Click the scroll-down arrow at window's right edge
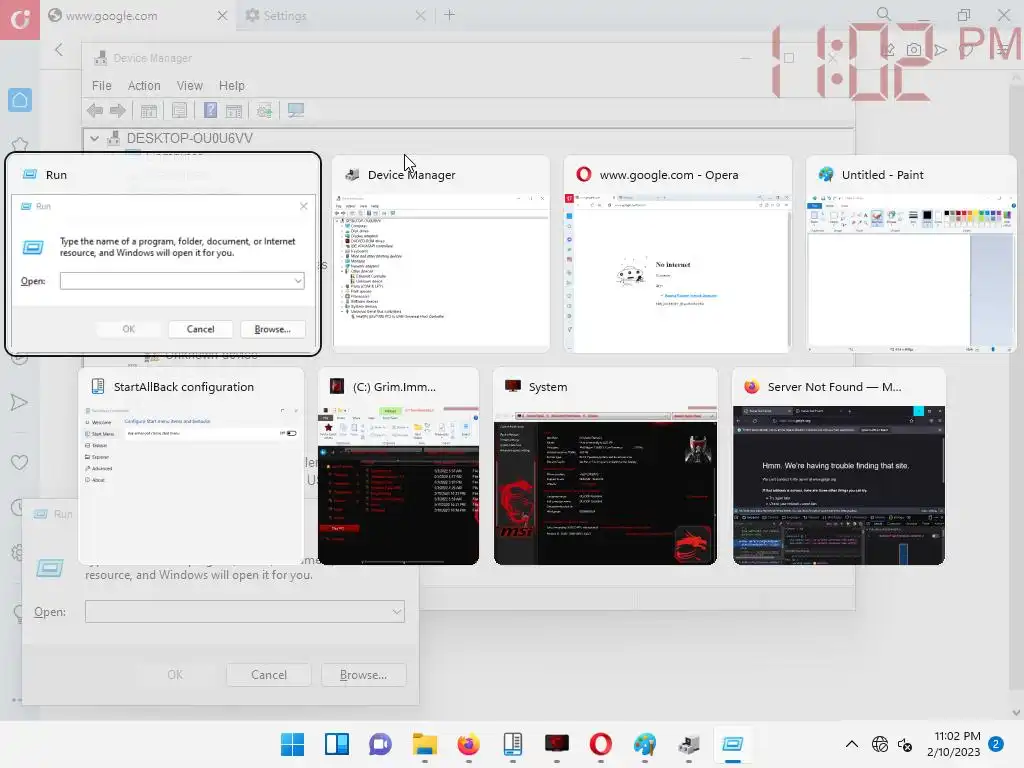 tap(1016, 712)
